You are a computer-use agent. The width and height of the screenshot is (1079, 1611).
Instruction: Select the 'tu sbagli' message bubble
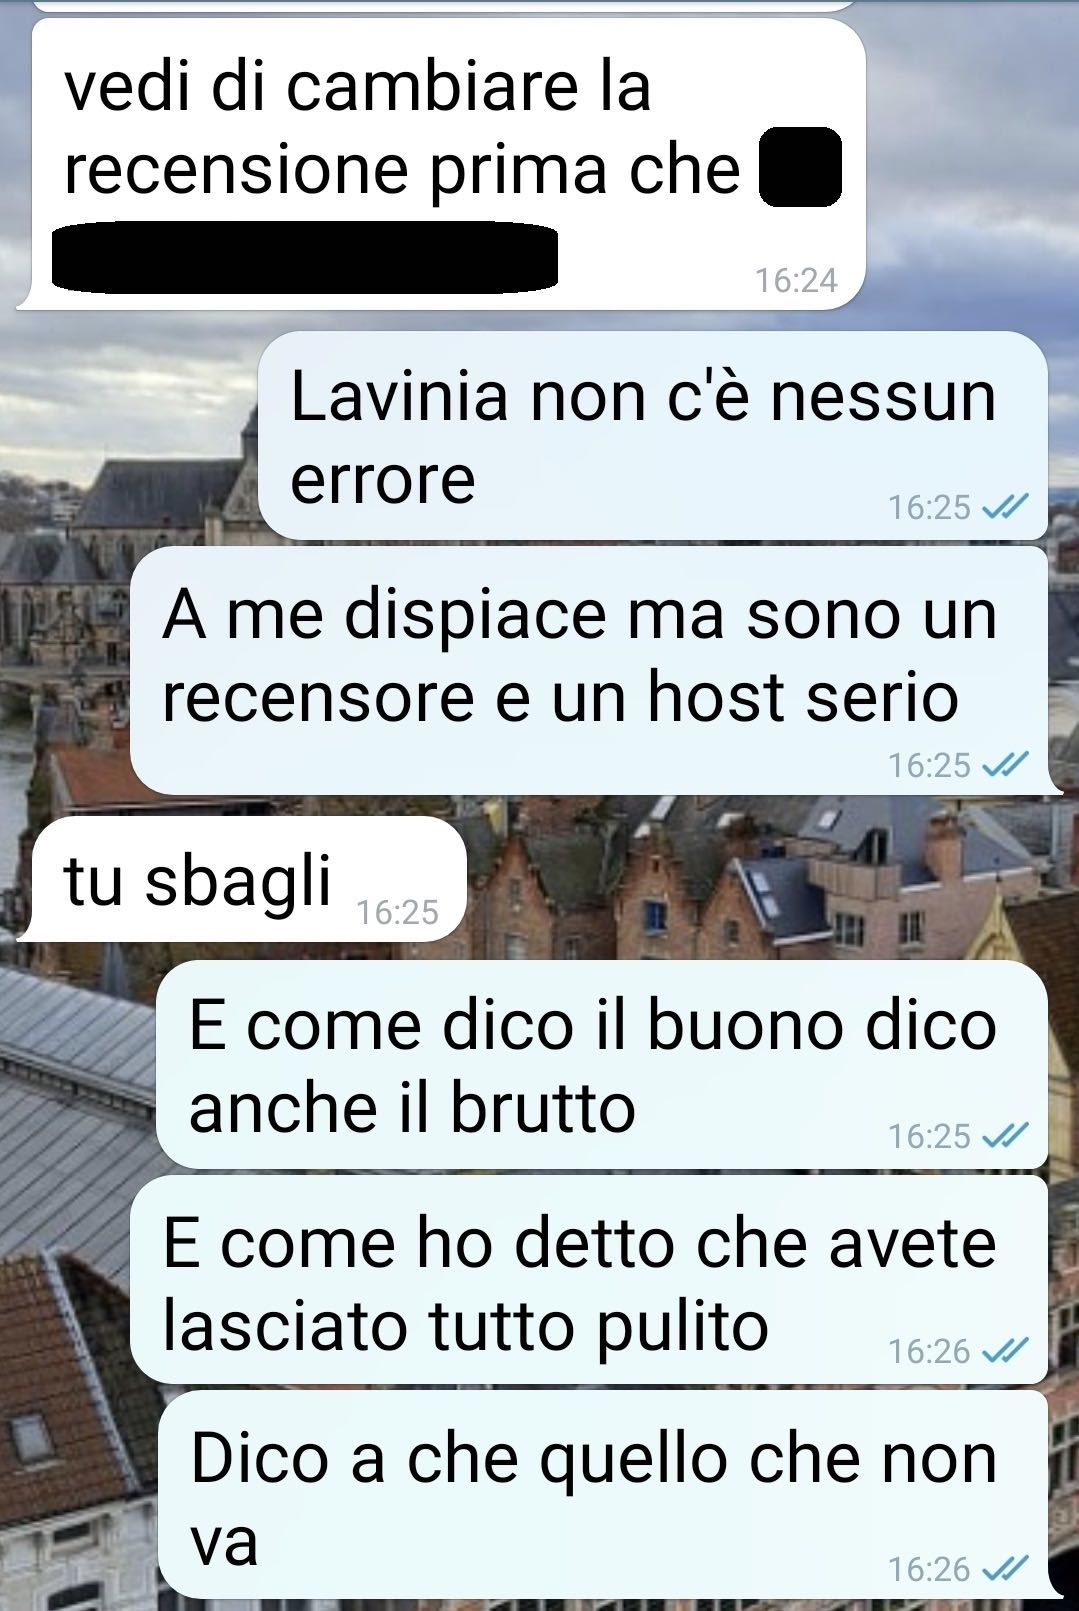(242, 879)
